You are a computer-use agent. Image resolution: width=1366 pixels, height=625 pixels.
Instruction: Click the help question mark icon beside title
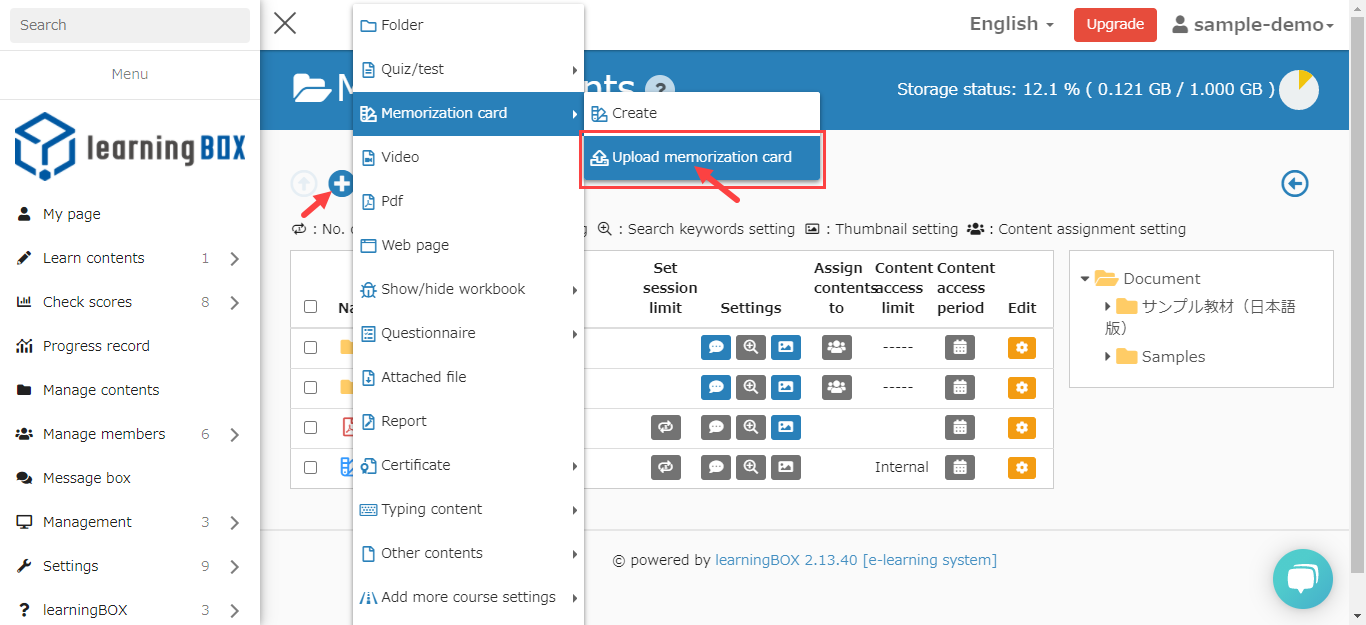(x=660, y=89)
